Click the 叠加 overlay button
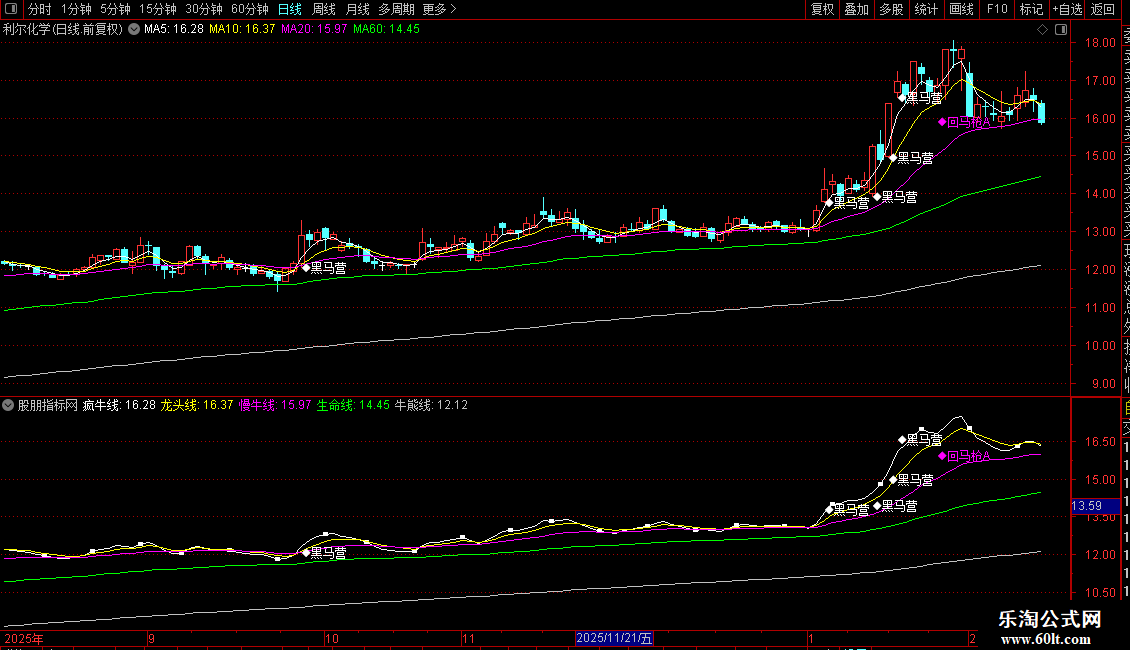Screen dimensions: 1130x650 tap(857, 9)
